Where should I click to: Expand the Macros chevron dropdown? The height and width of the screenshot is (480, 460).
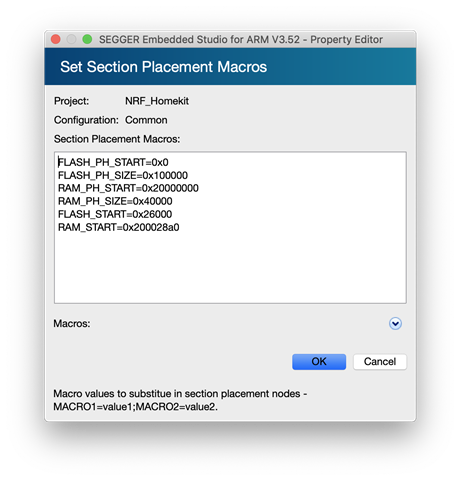[395, 323]
